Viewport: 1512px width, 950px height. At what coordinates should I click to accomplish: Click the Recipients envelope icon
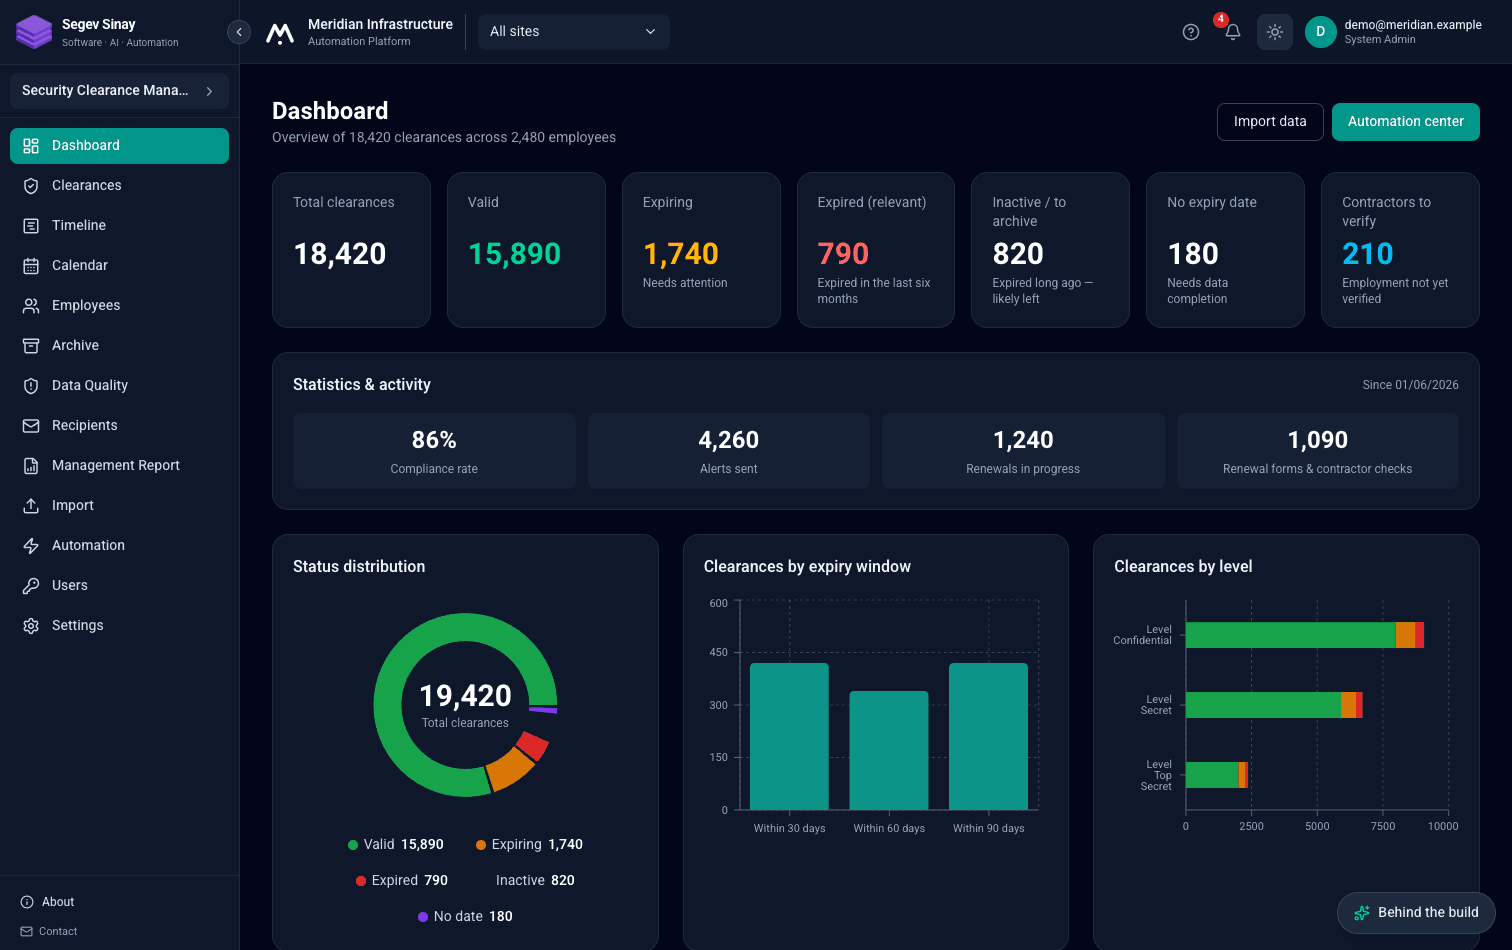(x=31, y=426)
